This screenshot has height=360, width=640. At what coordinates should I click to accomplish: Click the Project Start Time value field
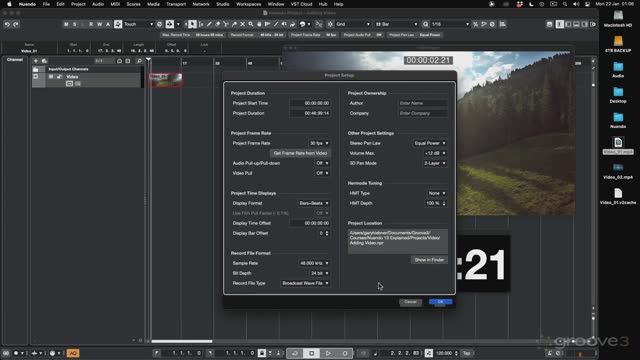[x=310, y=103]
